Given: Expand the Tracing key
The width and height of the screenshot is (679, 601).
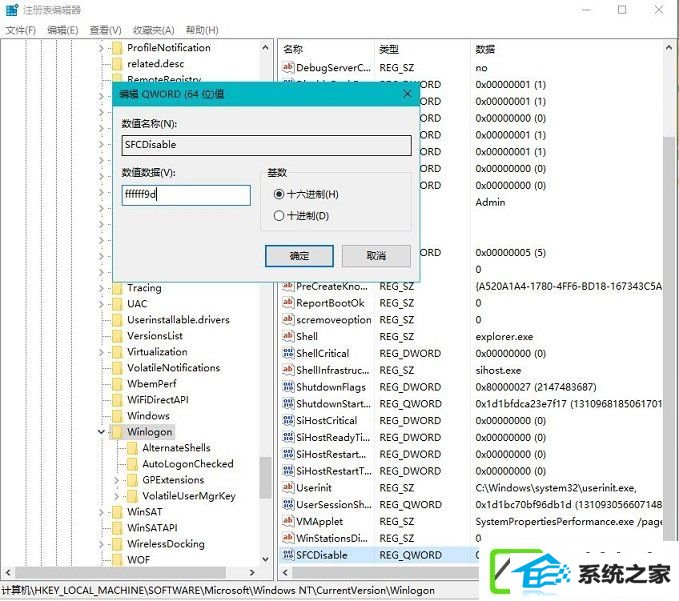Looking at the screenshot, I should pyautogui.click(x=101, y=288).
